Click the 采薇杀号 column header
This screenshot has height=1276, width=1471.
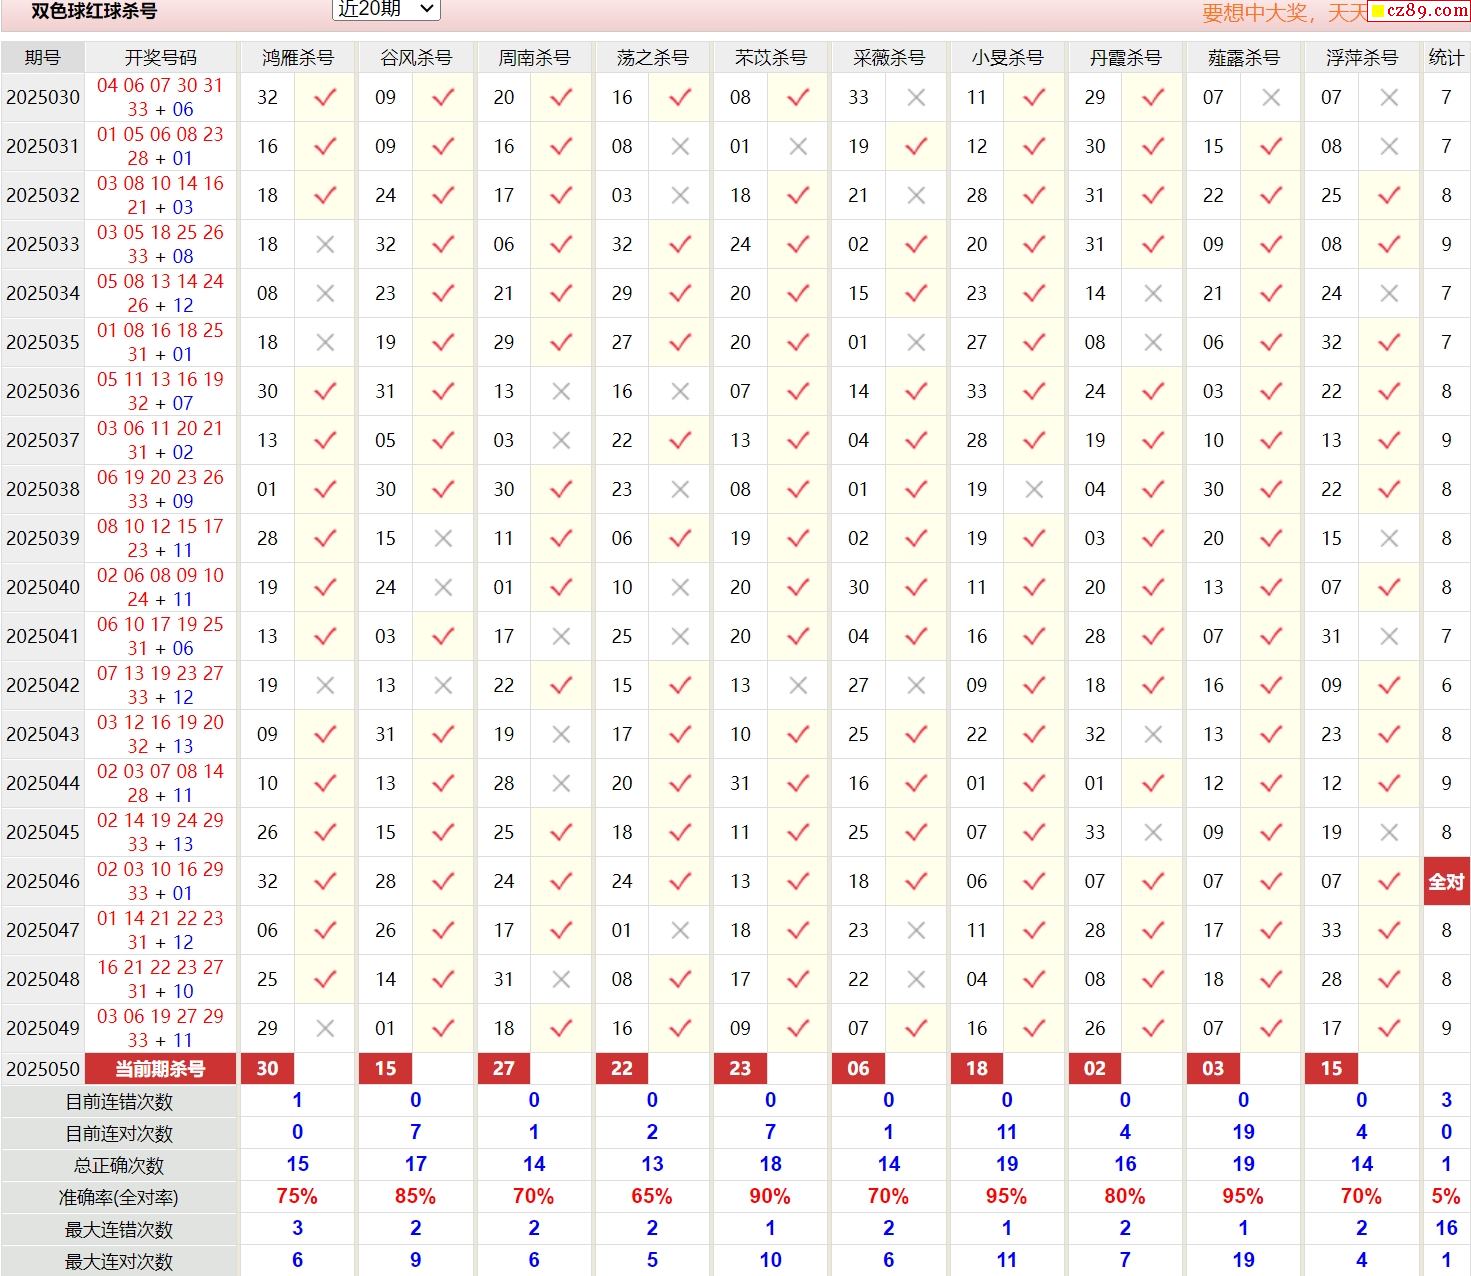coord(889,58)
